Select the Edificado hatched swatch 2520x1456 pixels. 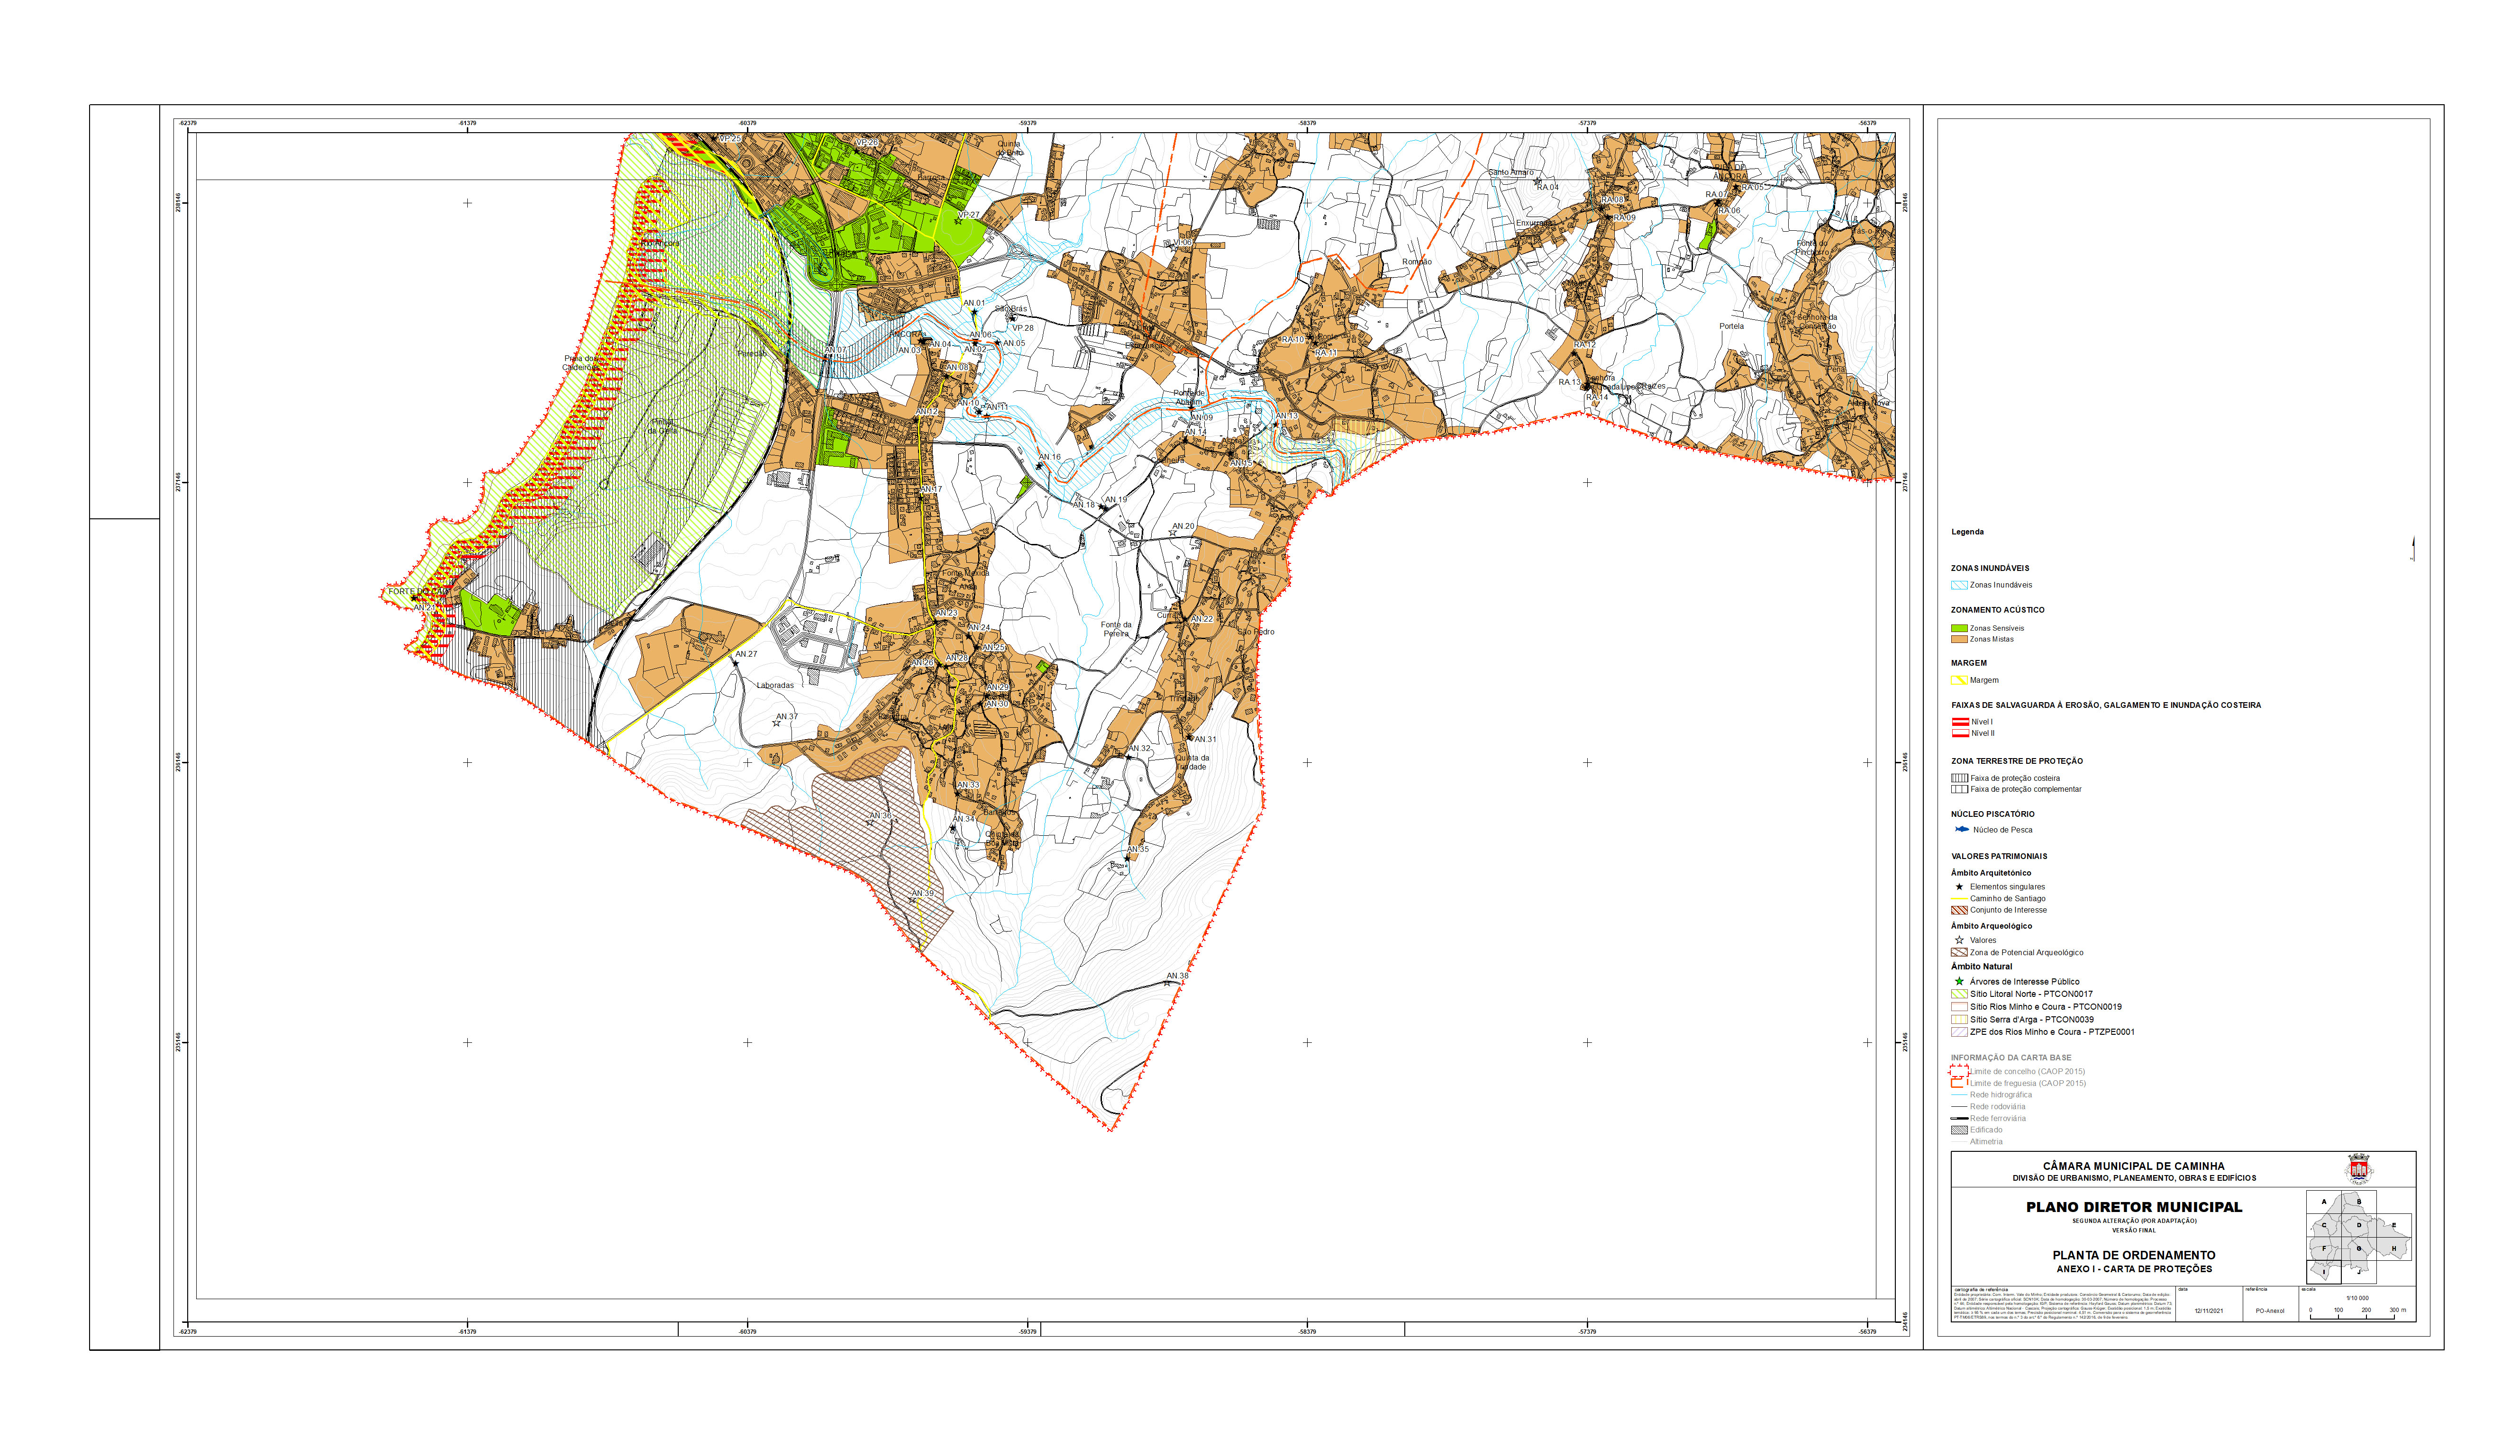click(x=1959, y=1130)
